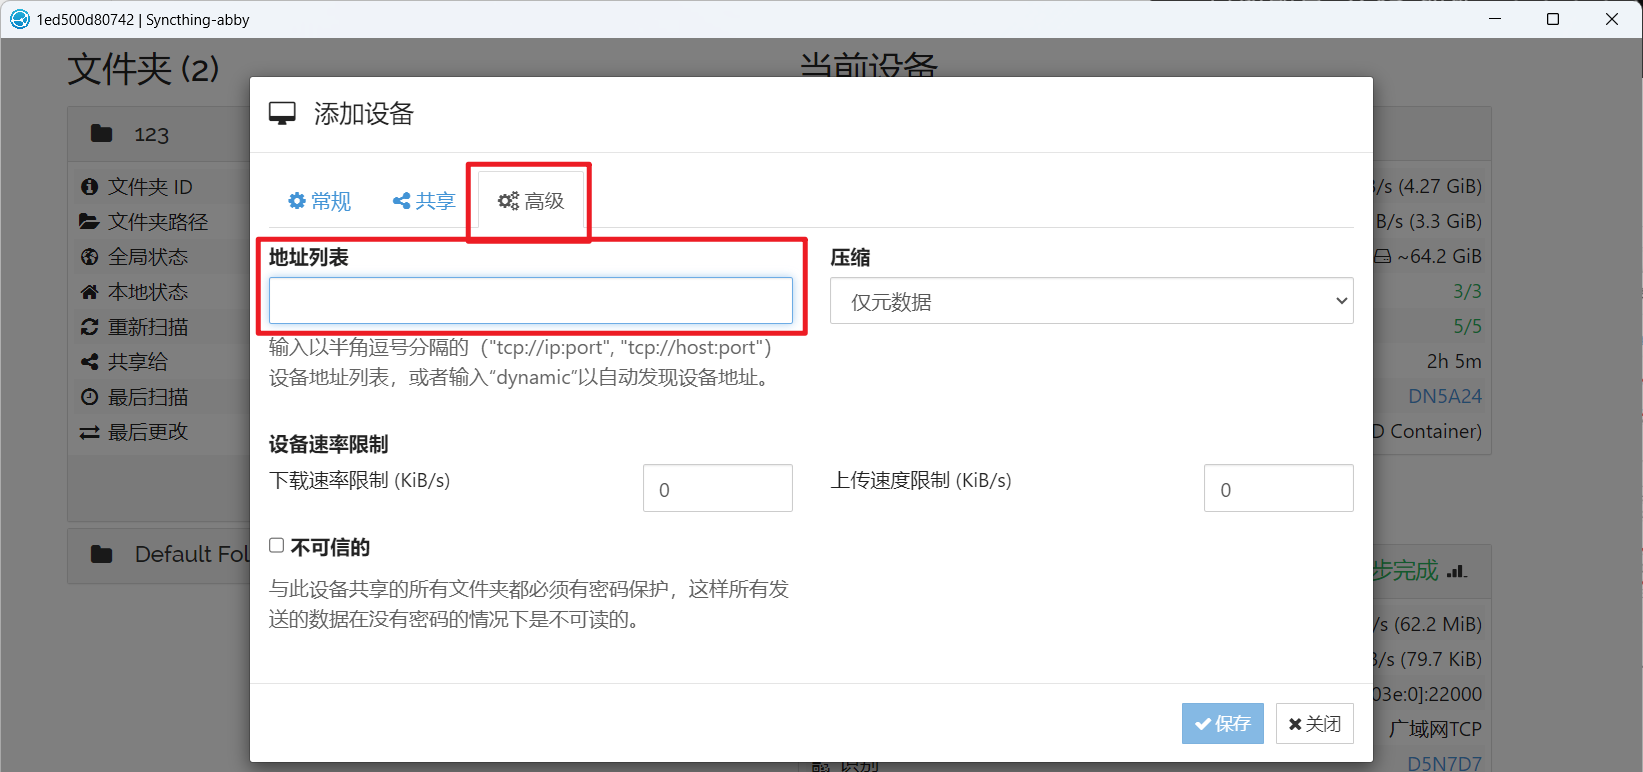Click the open-folder icon beside 文件夹路径

click(x=89, y=222)
